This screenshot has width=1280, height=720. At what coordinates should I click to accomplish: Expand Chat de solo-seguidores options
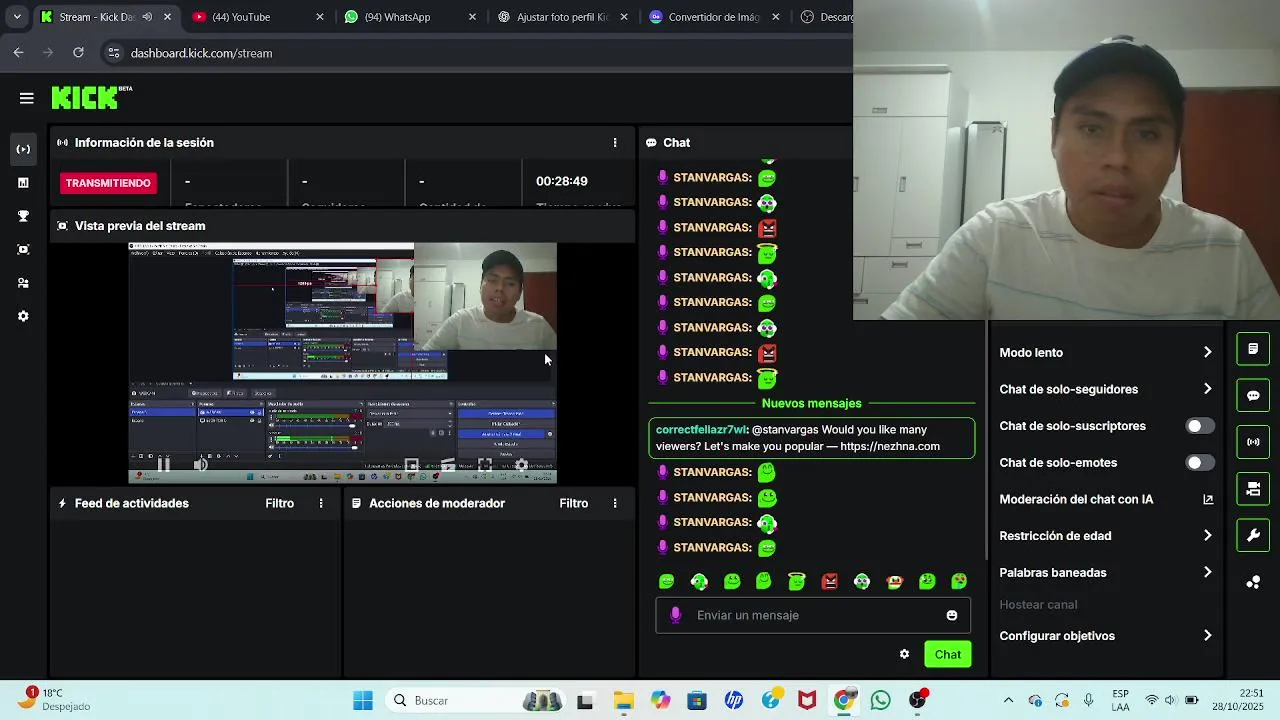click(1106, 389)
